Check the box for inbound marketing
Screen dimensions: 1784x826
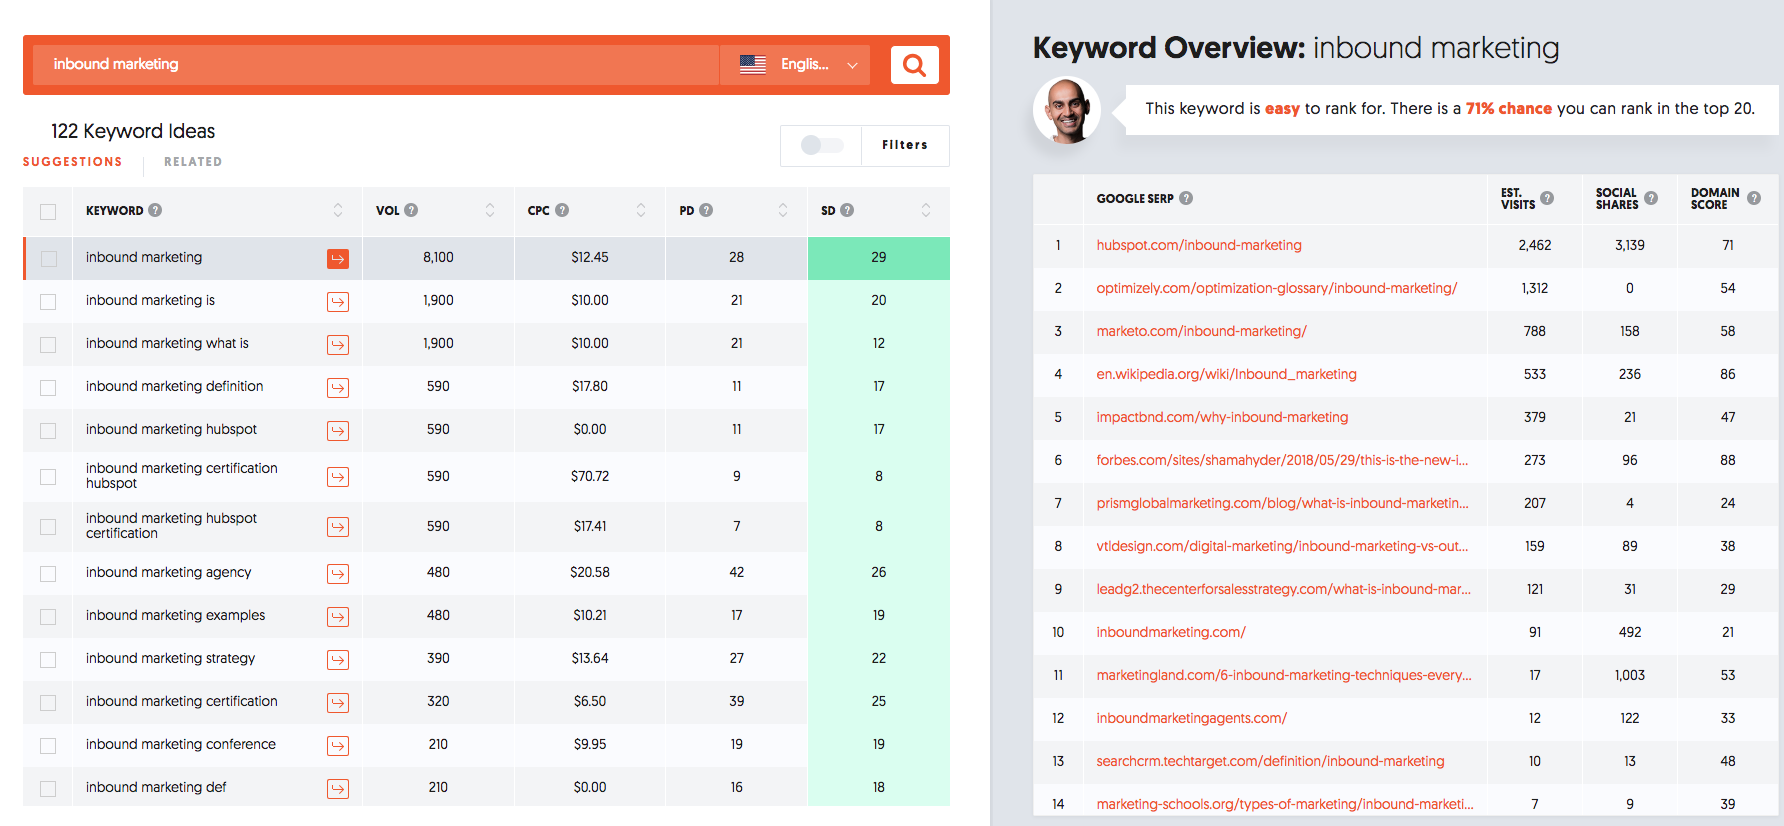pos(48,259)
